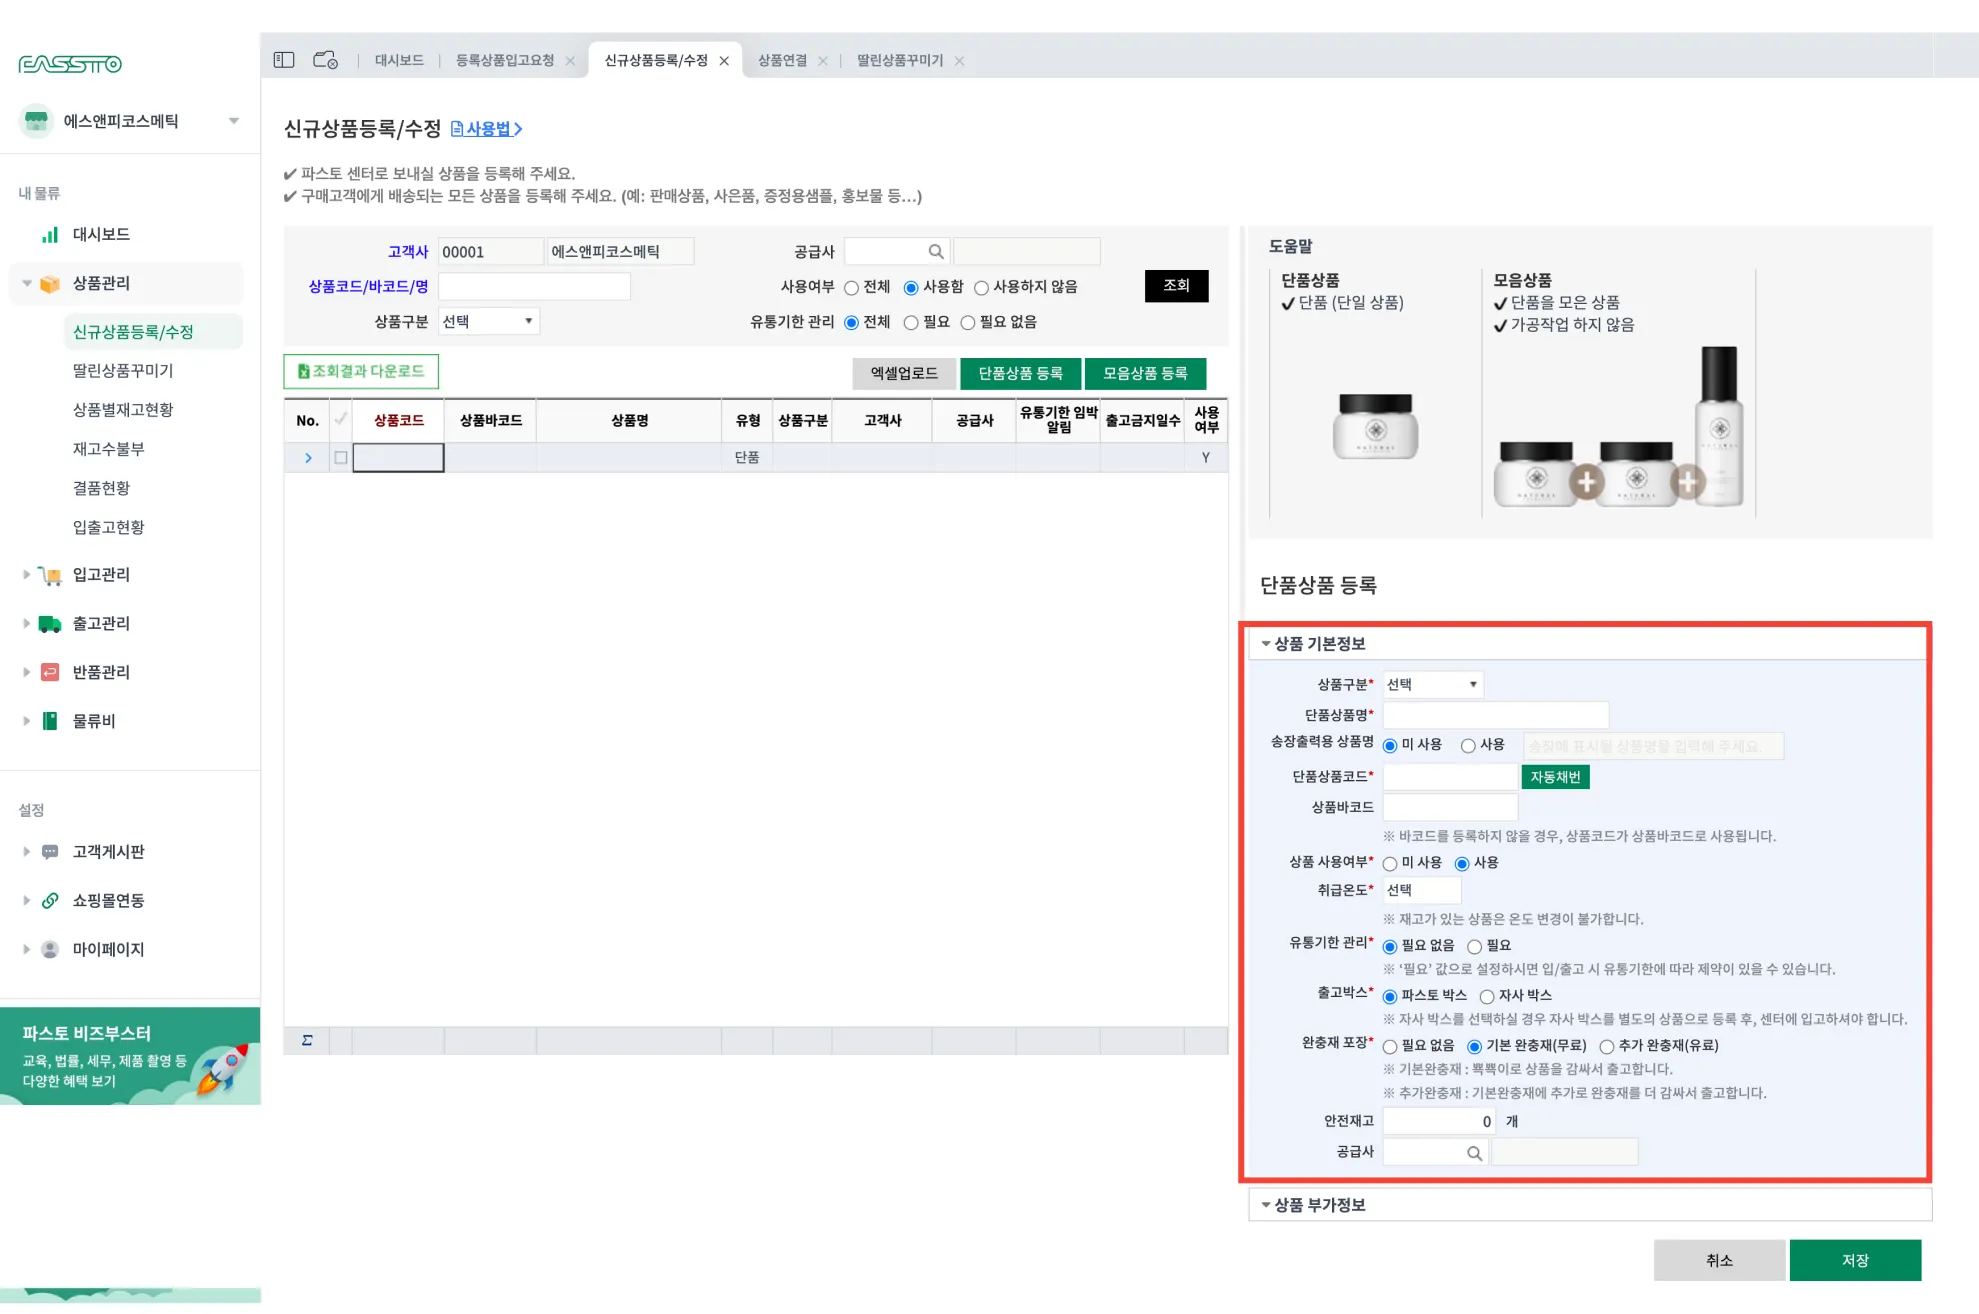Click the 단품상품명 input field
Screen dimensions: 1979x1314
1495,716
